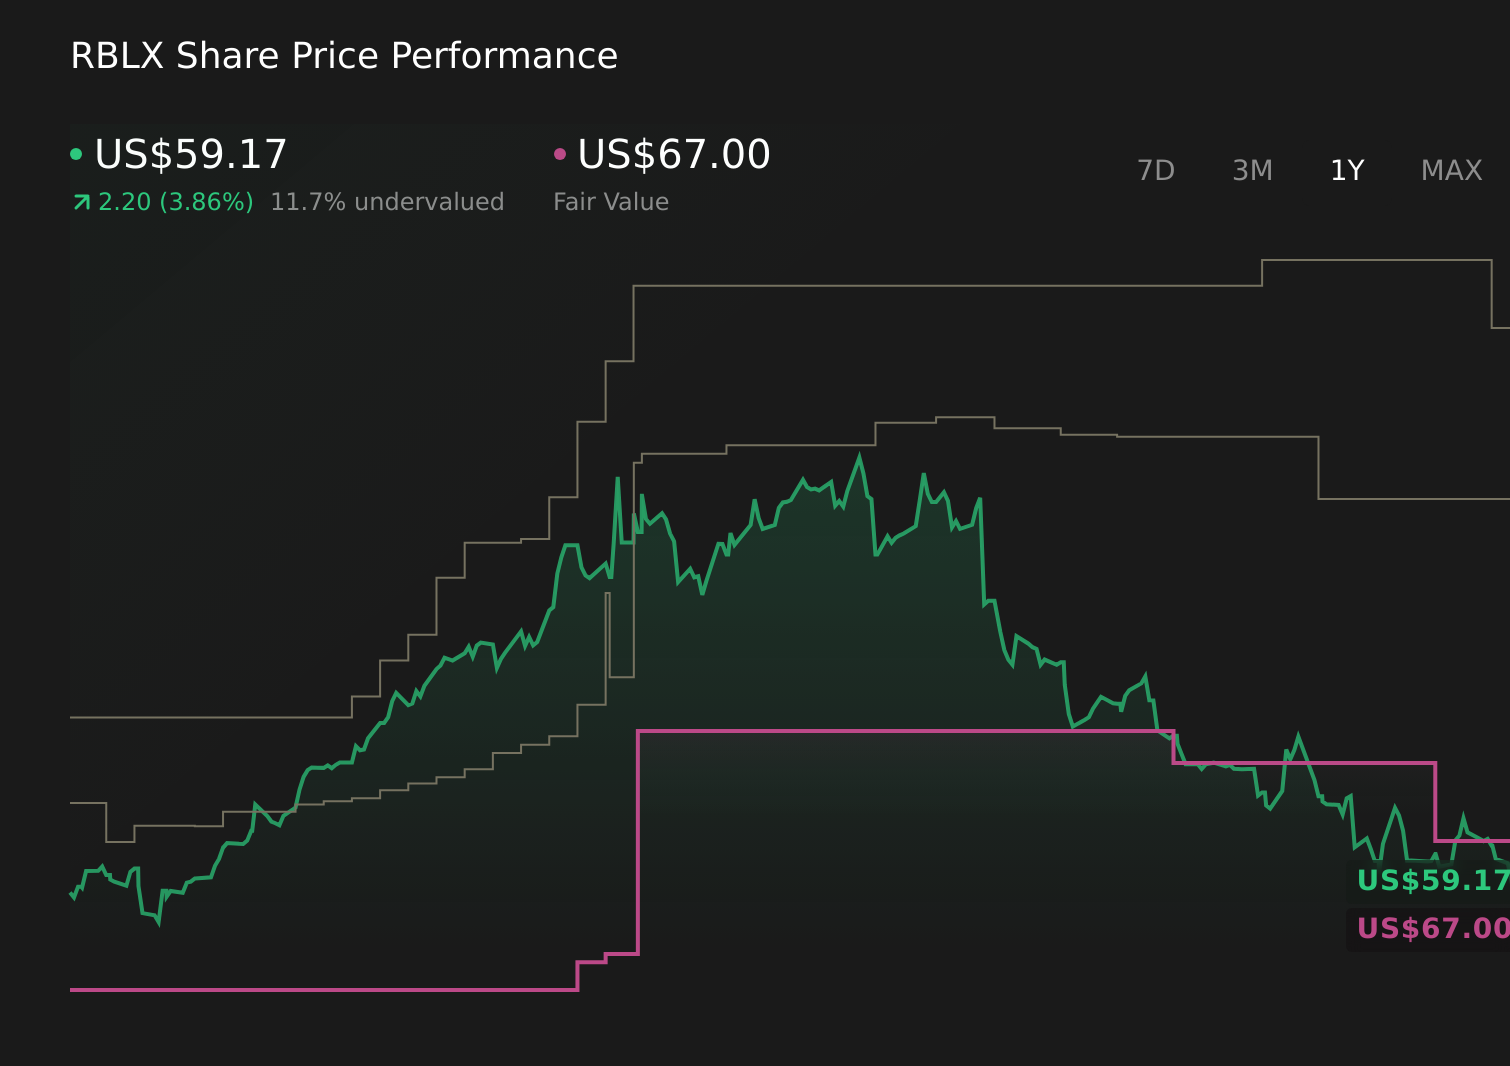Click the US$59.17 current price label
The height and width of the screenshot is (1066, 1510).
pyautogui.click(x=190, y=153)
